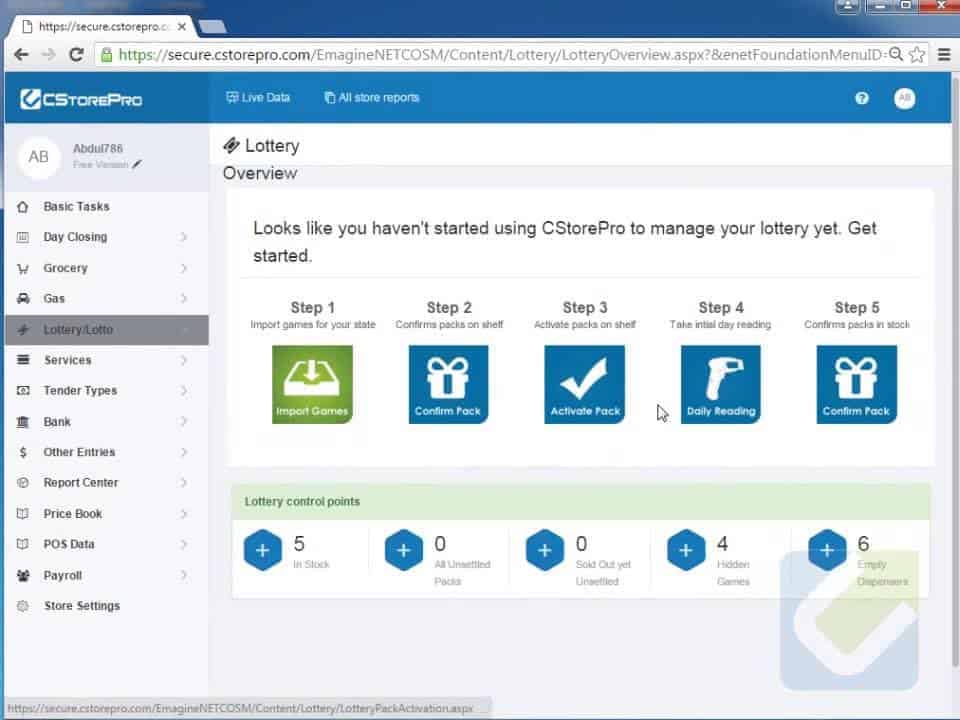
Task: Expand the Payroll chevron
Action: click(x=184, y=576)
